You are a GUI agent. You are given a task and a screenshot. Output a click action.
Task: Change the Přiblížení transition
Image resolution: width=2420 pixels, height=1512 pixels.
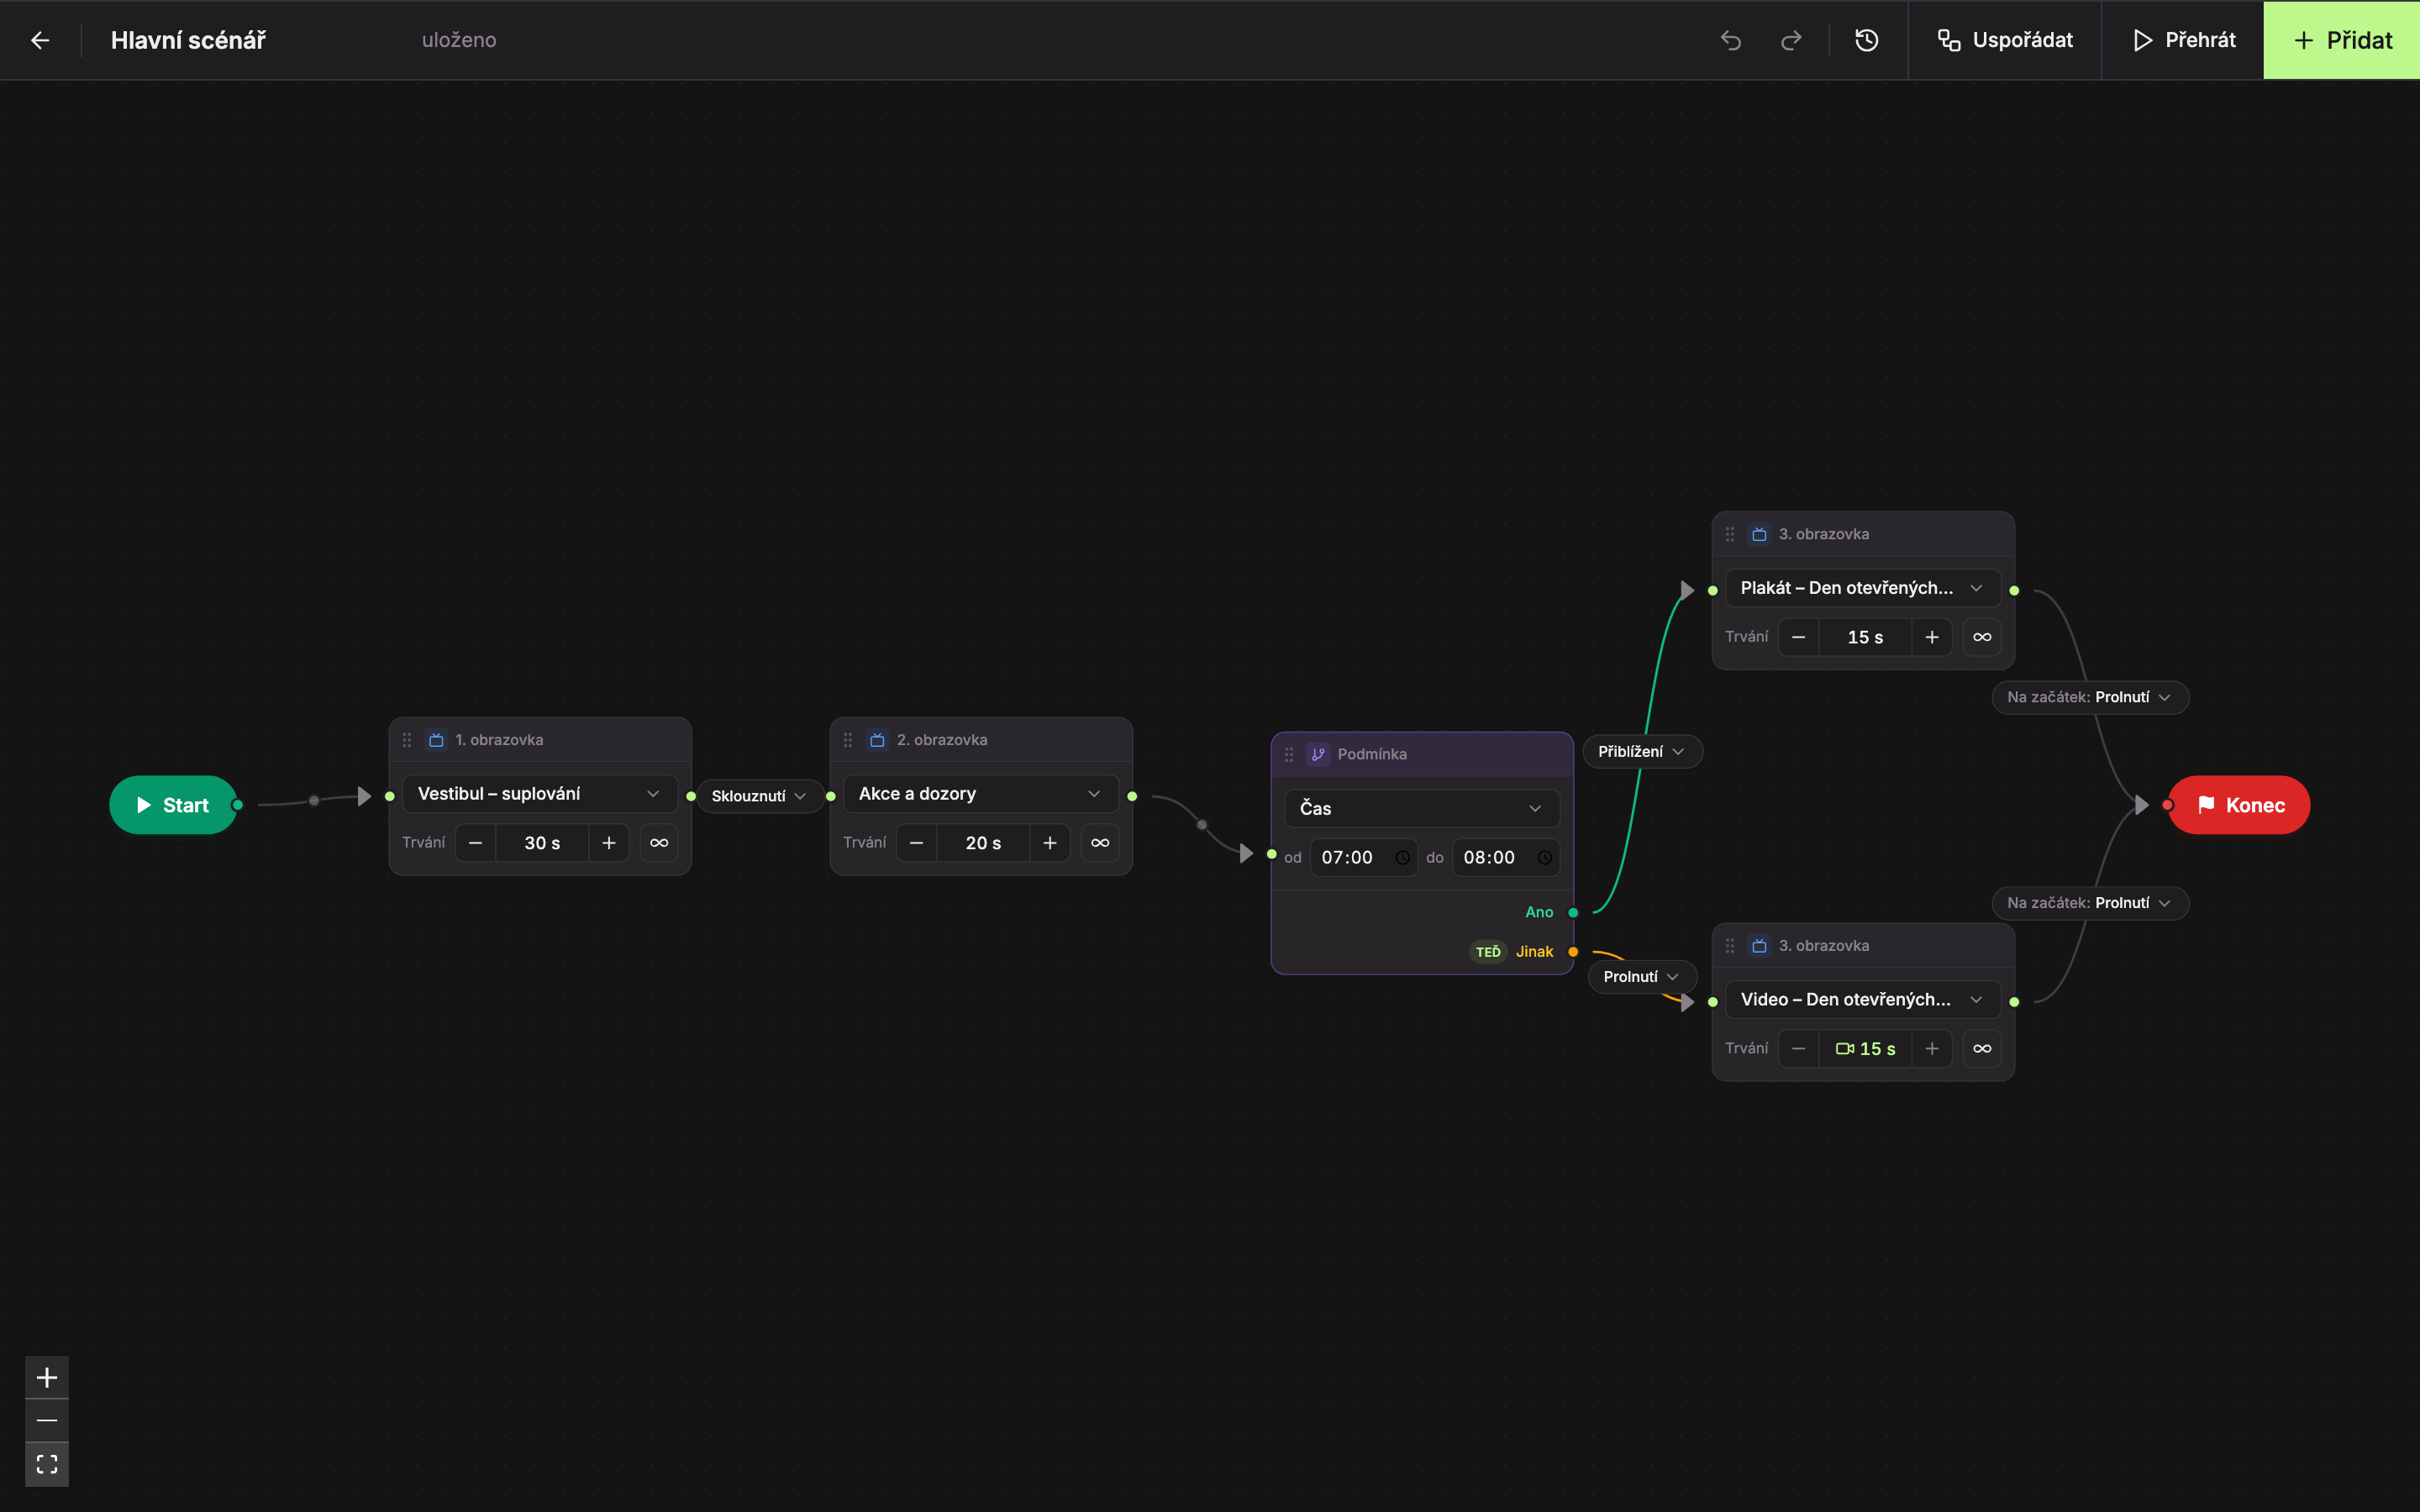(x=1642, y=752)
